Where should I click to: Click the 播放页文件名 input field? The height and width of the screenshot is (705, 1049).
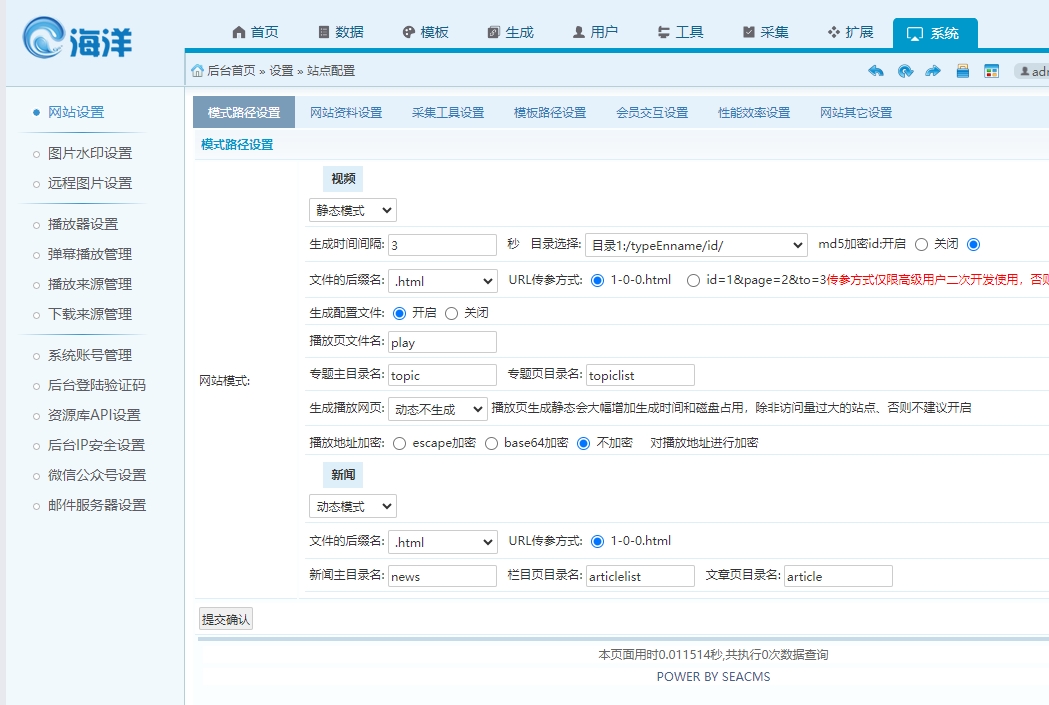(442, 342)
